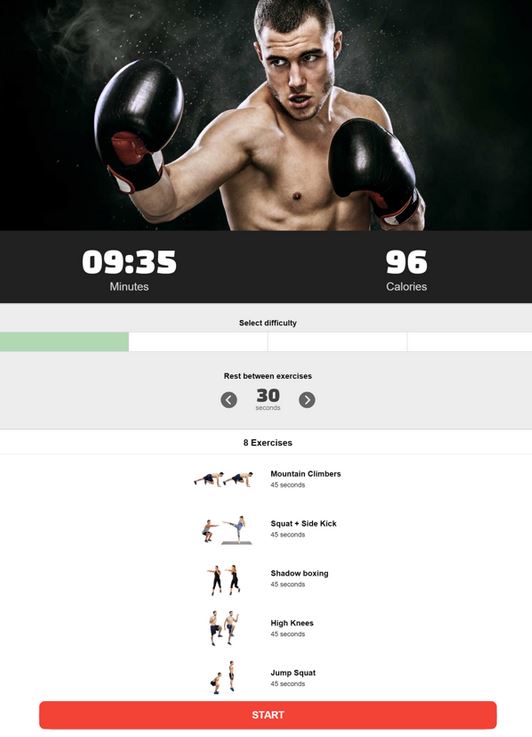Select the third difficulty level segment

point(337,342)
